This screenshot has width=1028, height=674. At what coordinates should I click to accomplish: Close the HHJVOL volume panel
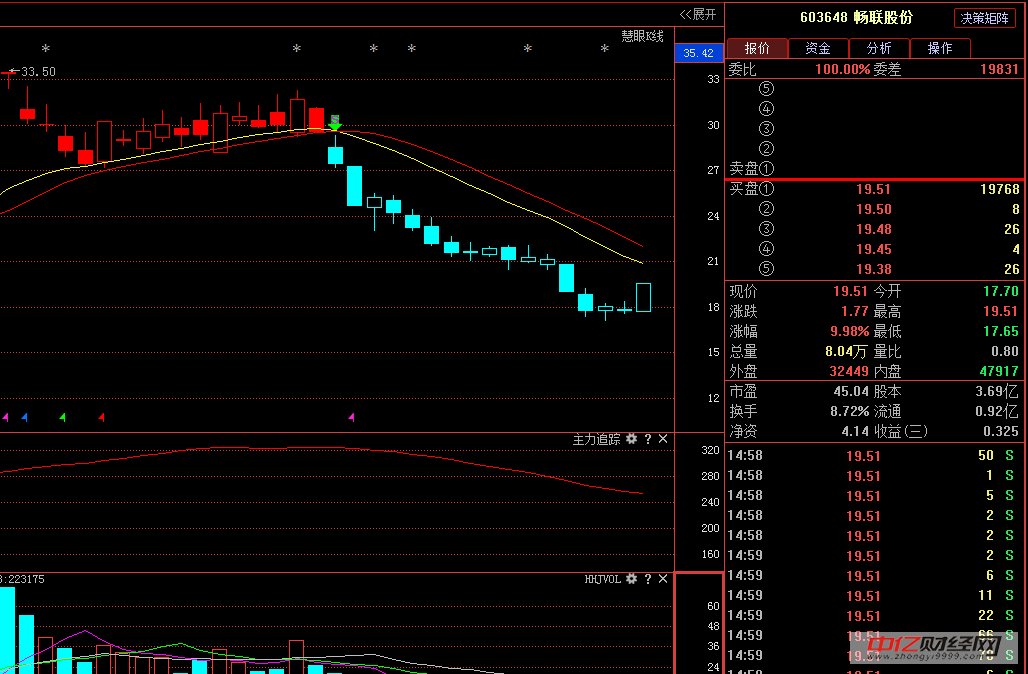coord(663,579)
